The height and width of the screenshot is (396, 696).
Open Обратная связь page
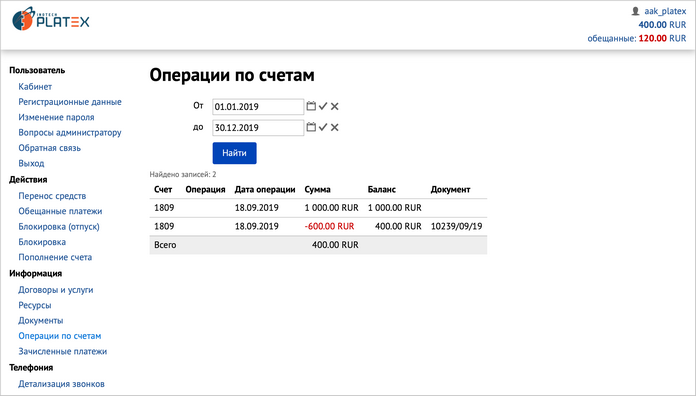pos(50,148)
